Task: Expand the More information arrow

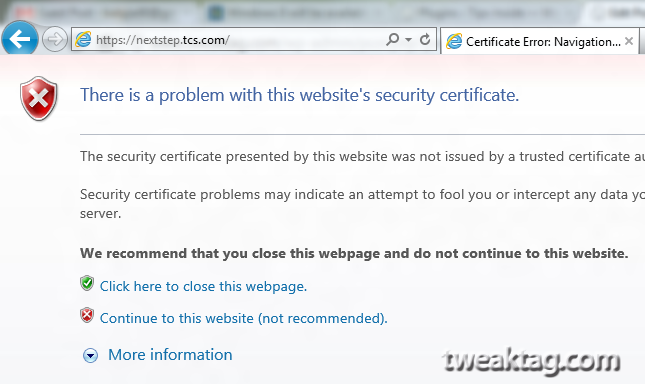Action: pyautogui.click(x=90, y=355)
